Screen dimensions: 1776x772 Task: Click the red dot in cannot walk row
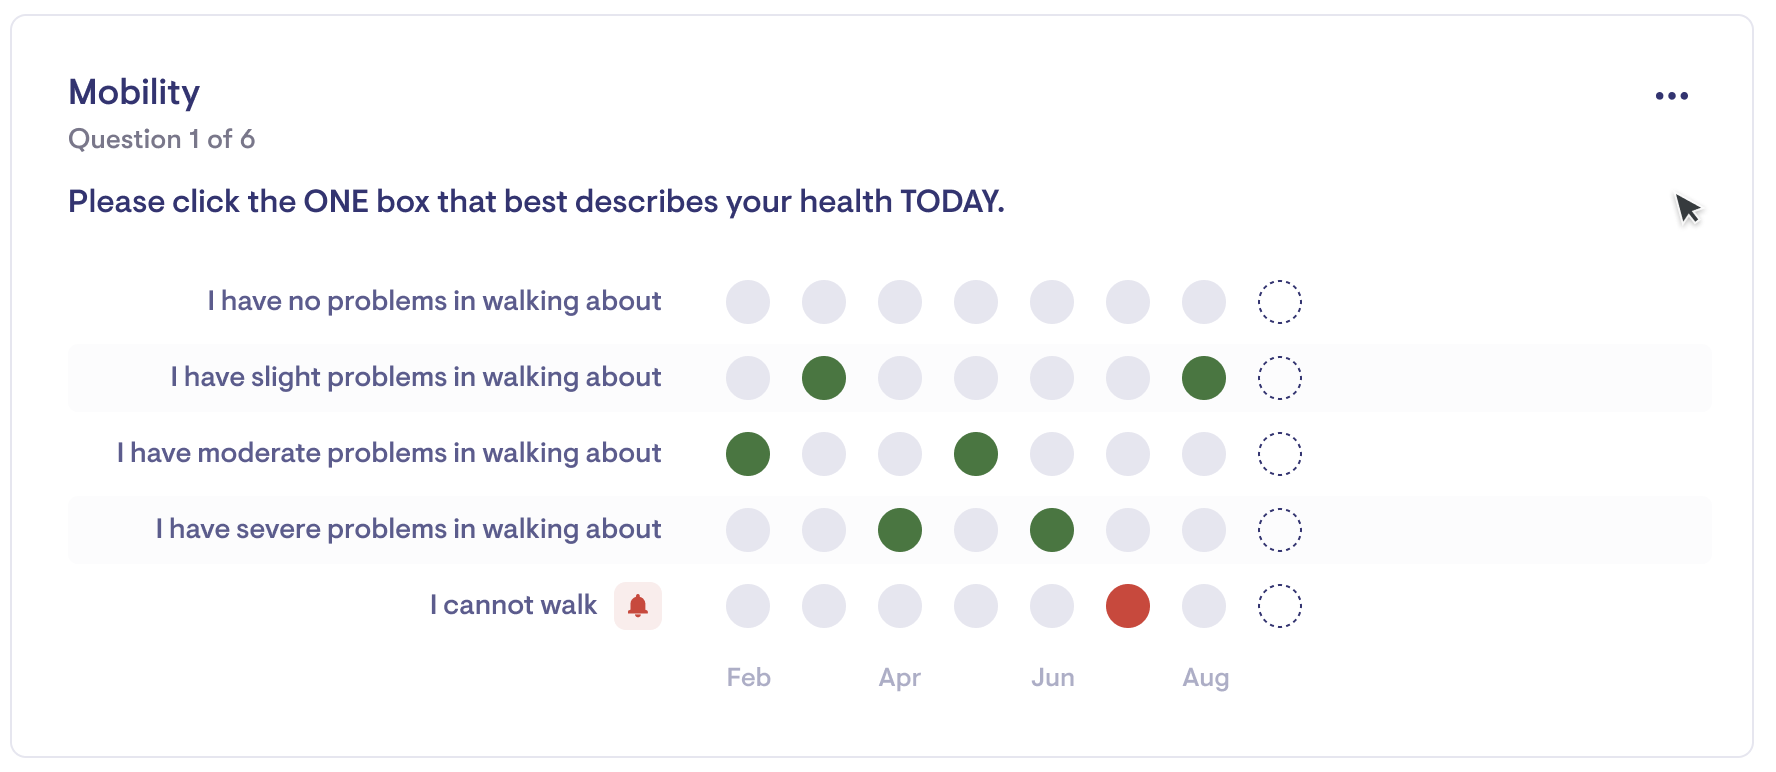[x=1128, y=606]
